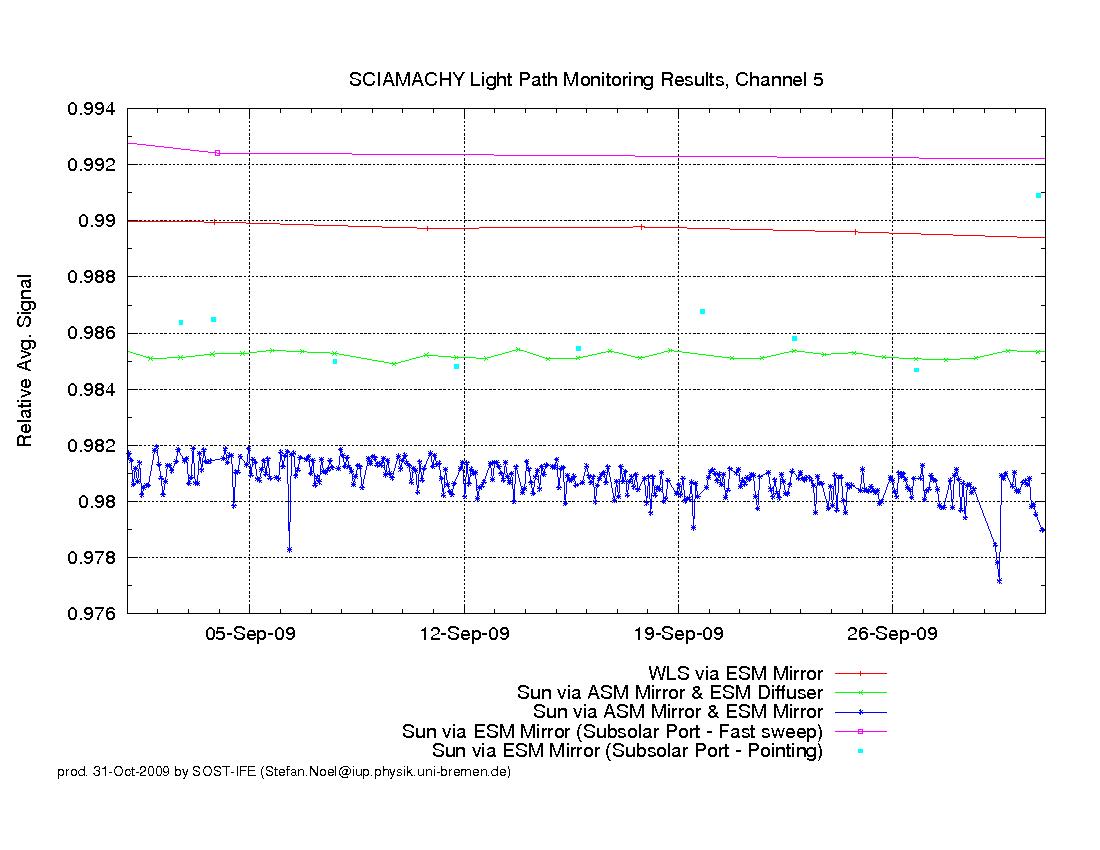Click the 0.986 y-axis tick label
Image resolution: width=1100 pixels, height=850 pixels.
[x=91, y=334]
